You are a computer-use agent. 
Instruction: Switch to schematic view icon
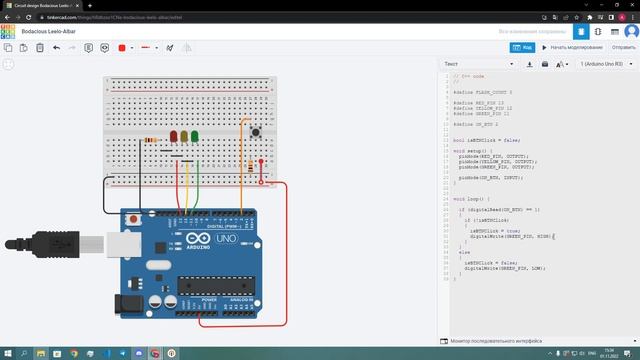pos(598,31)
